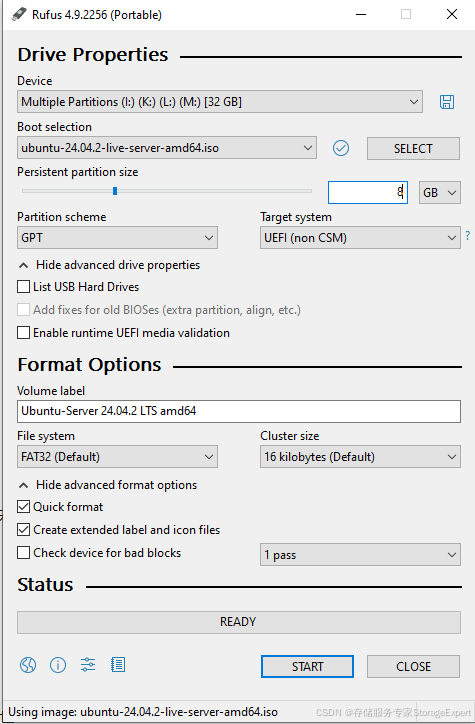The width and height of the screenshot is (475, 724).
Task: Click the Rufus USB icon in the title bar
Action: click(x=19, y=14)
